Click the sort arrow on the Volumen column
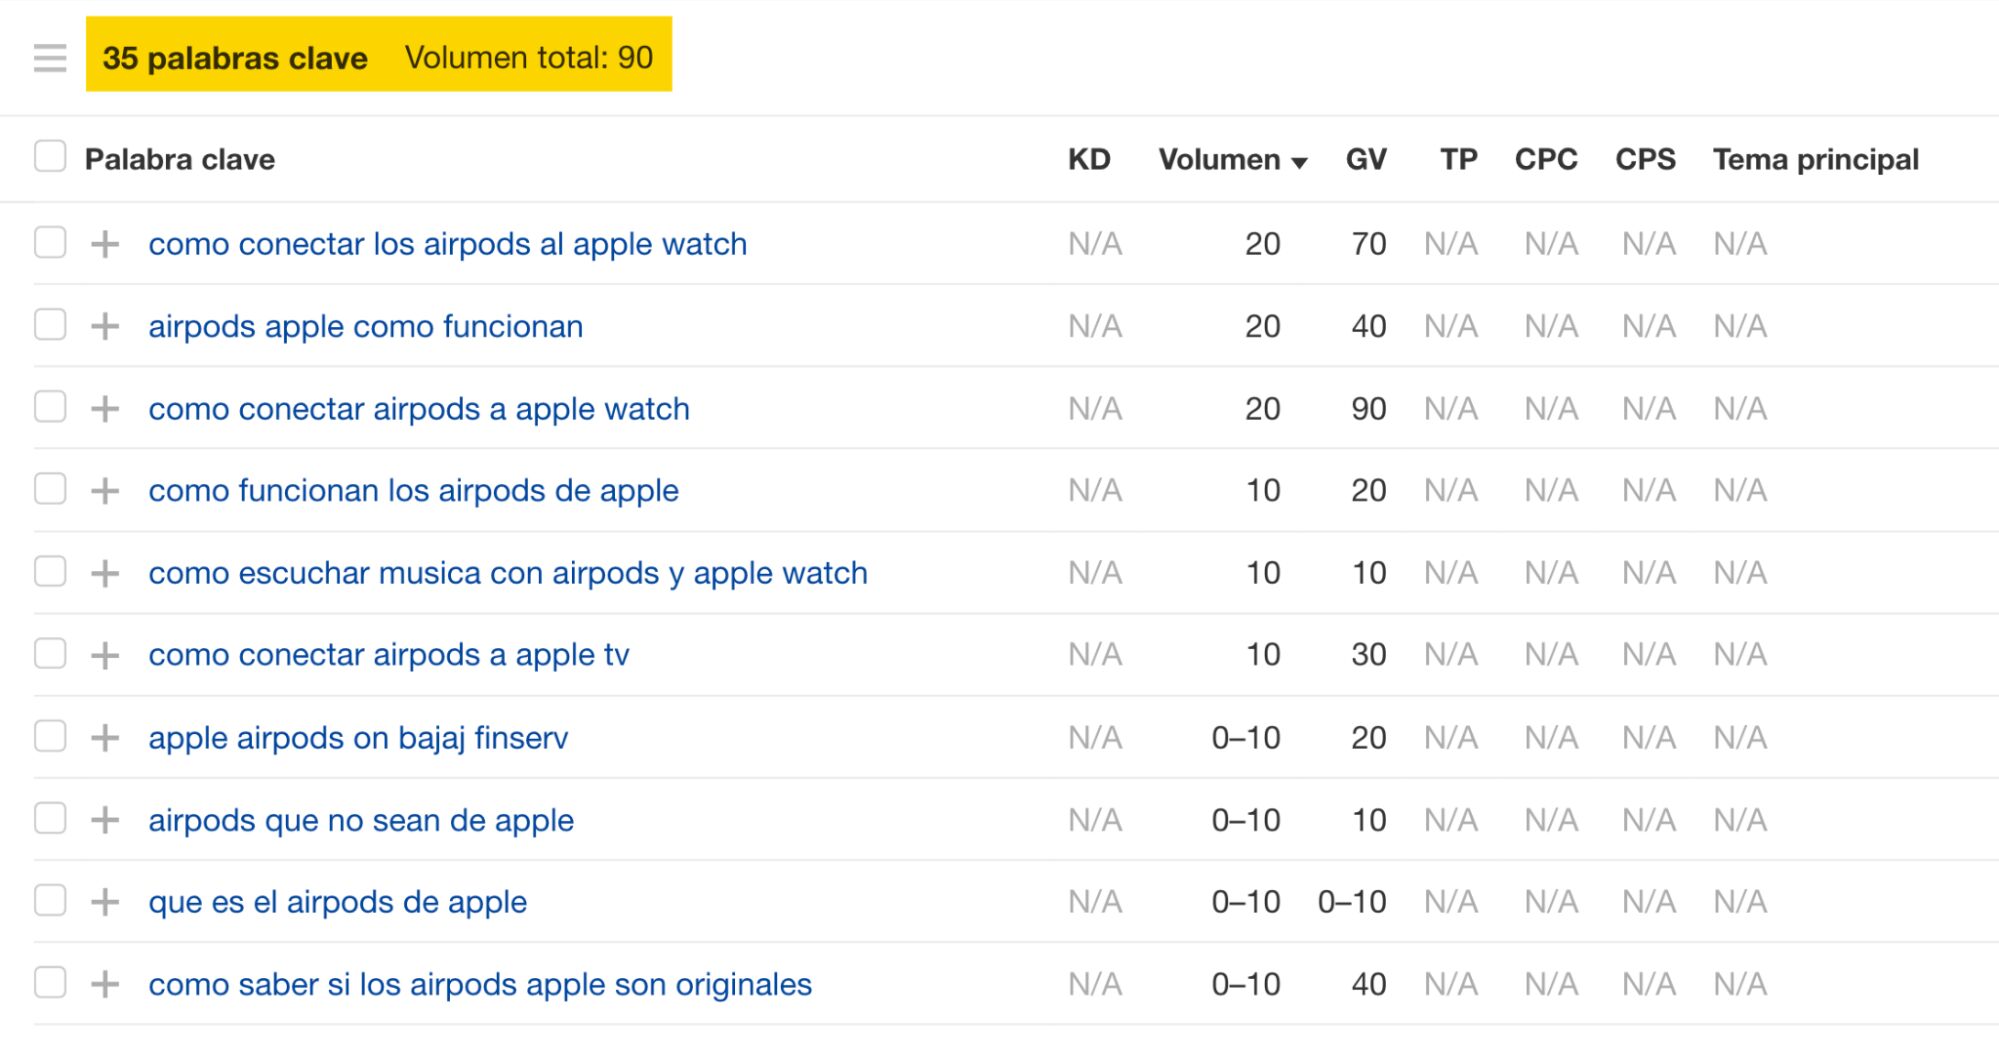1999x1038 pixels. pos(1301,161)
